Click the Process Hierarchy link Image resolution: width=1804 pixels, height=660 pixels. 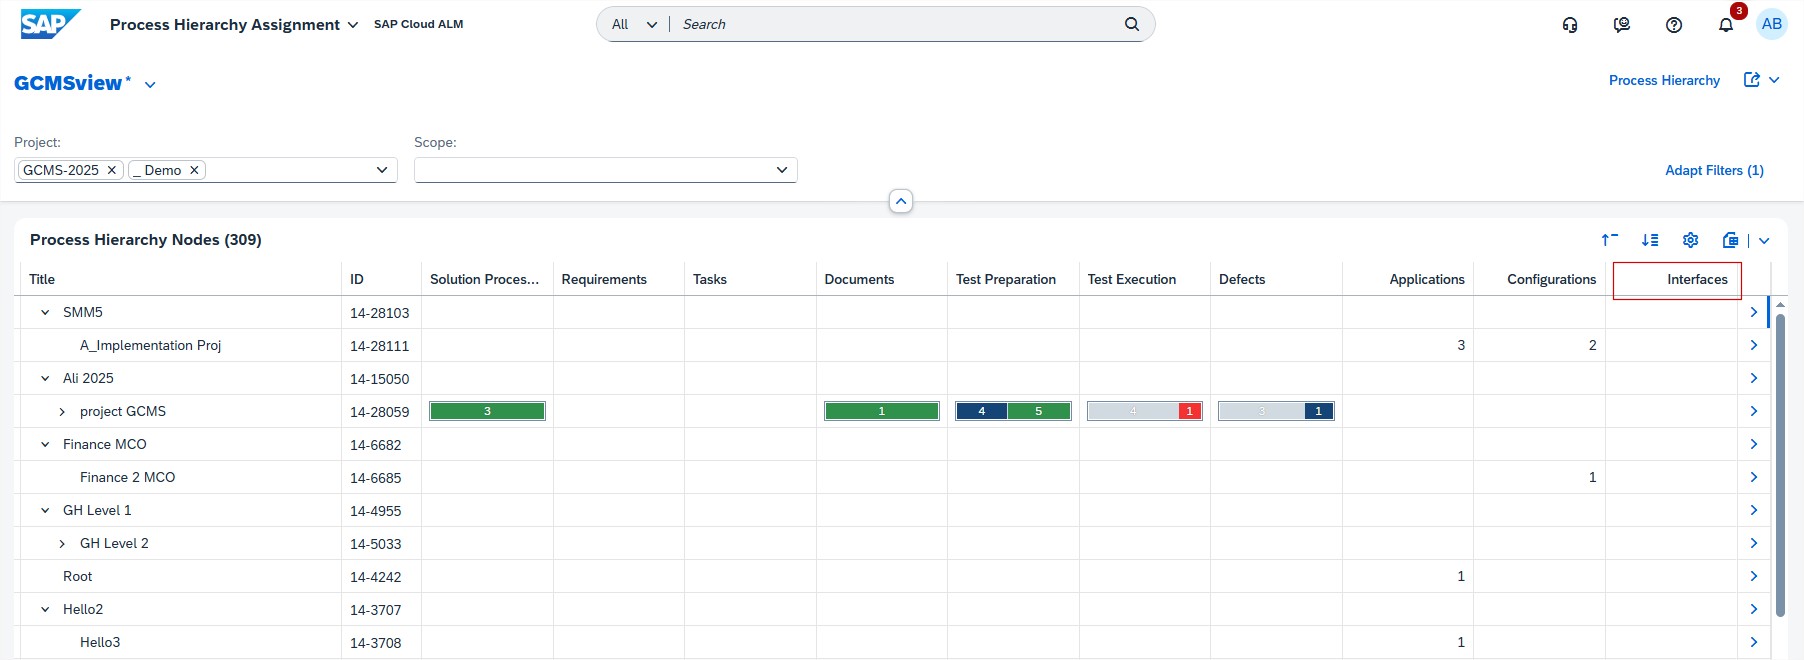click(x=1664, y=80)
